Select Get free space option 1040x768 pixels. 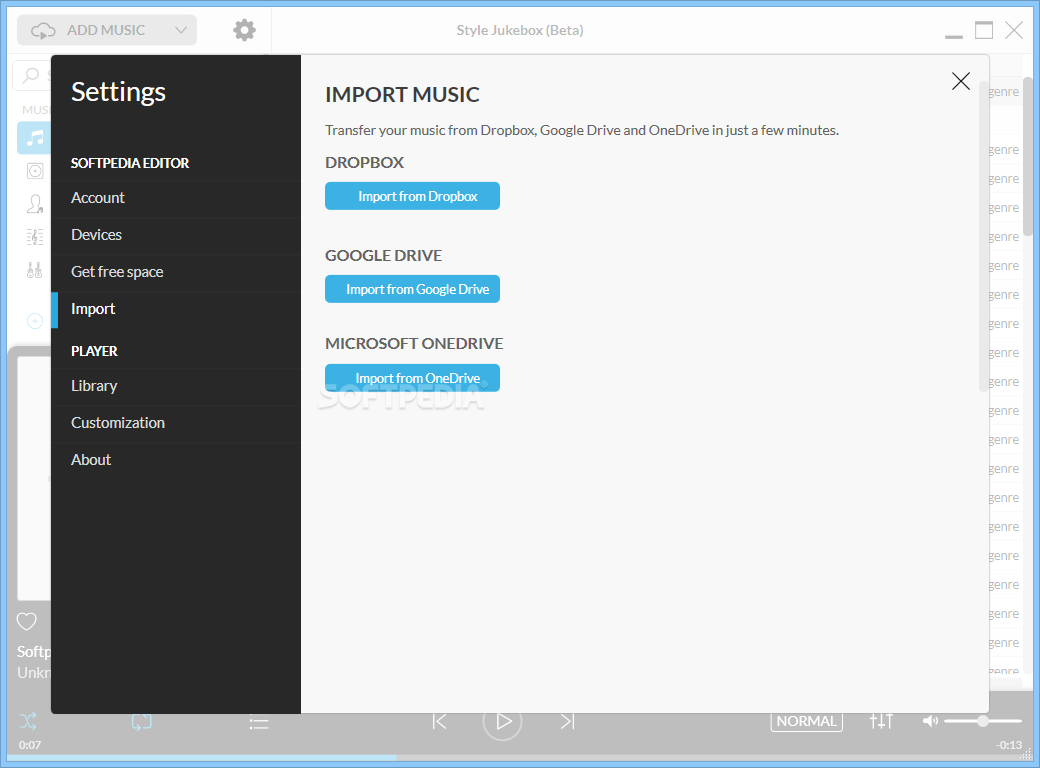coord(176,272)
